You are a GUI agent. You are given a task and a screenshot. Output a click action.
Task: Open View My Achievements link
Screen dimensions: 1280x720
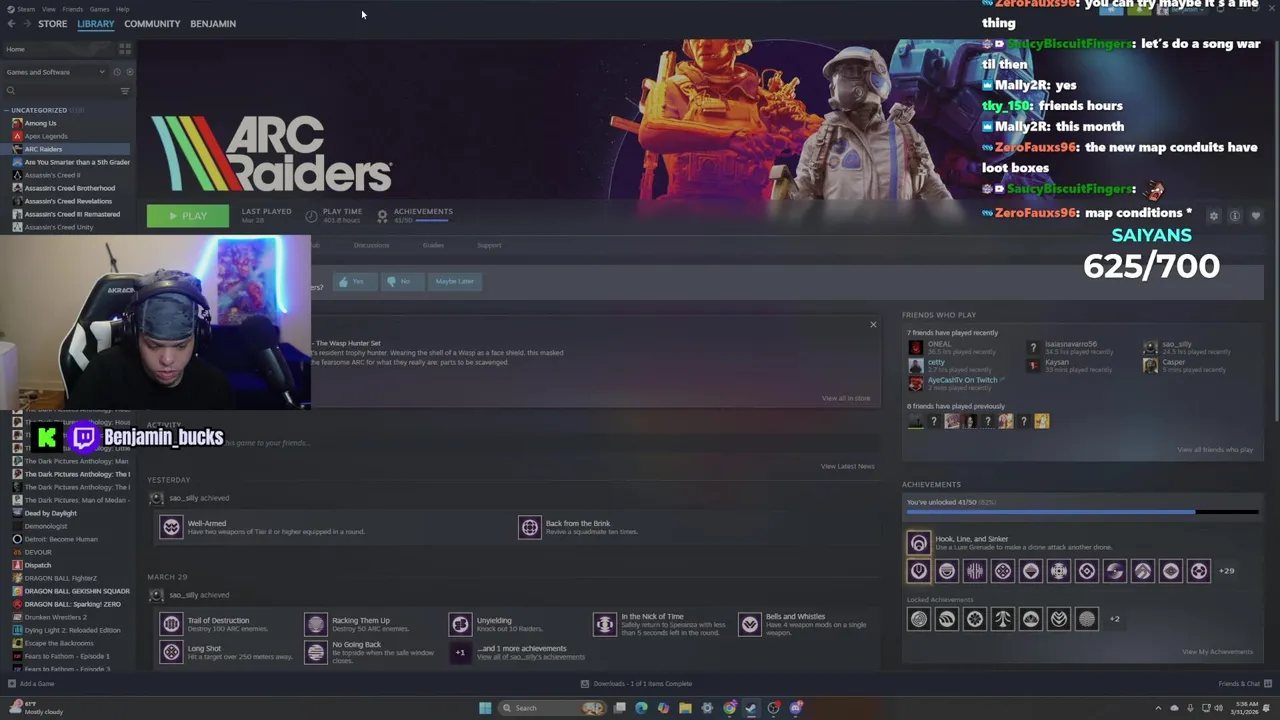pos(1217,652)
